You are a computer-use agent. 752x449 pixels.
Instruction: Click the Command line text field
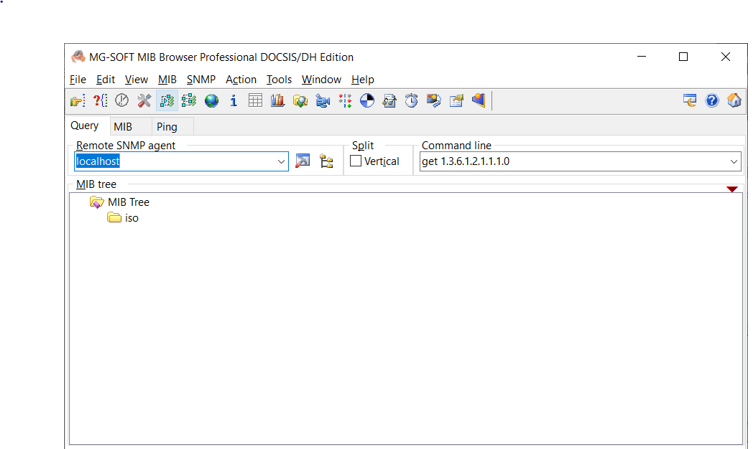[570, 162]
